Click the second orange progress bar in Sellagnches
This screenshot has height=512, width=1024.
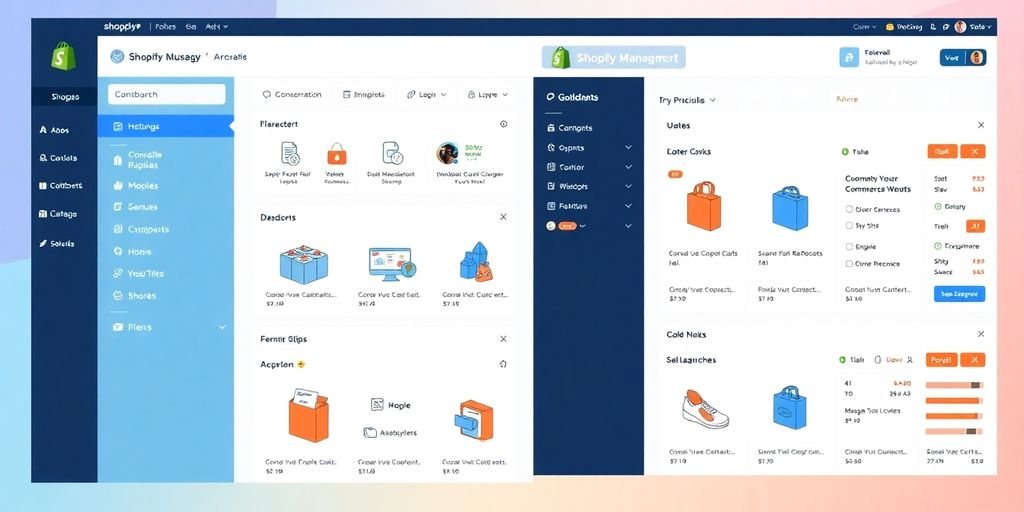(954, 401)
